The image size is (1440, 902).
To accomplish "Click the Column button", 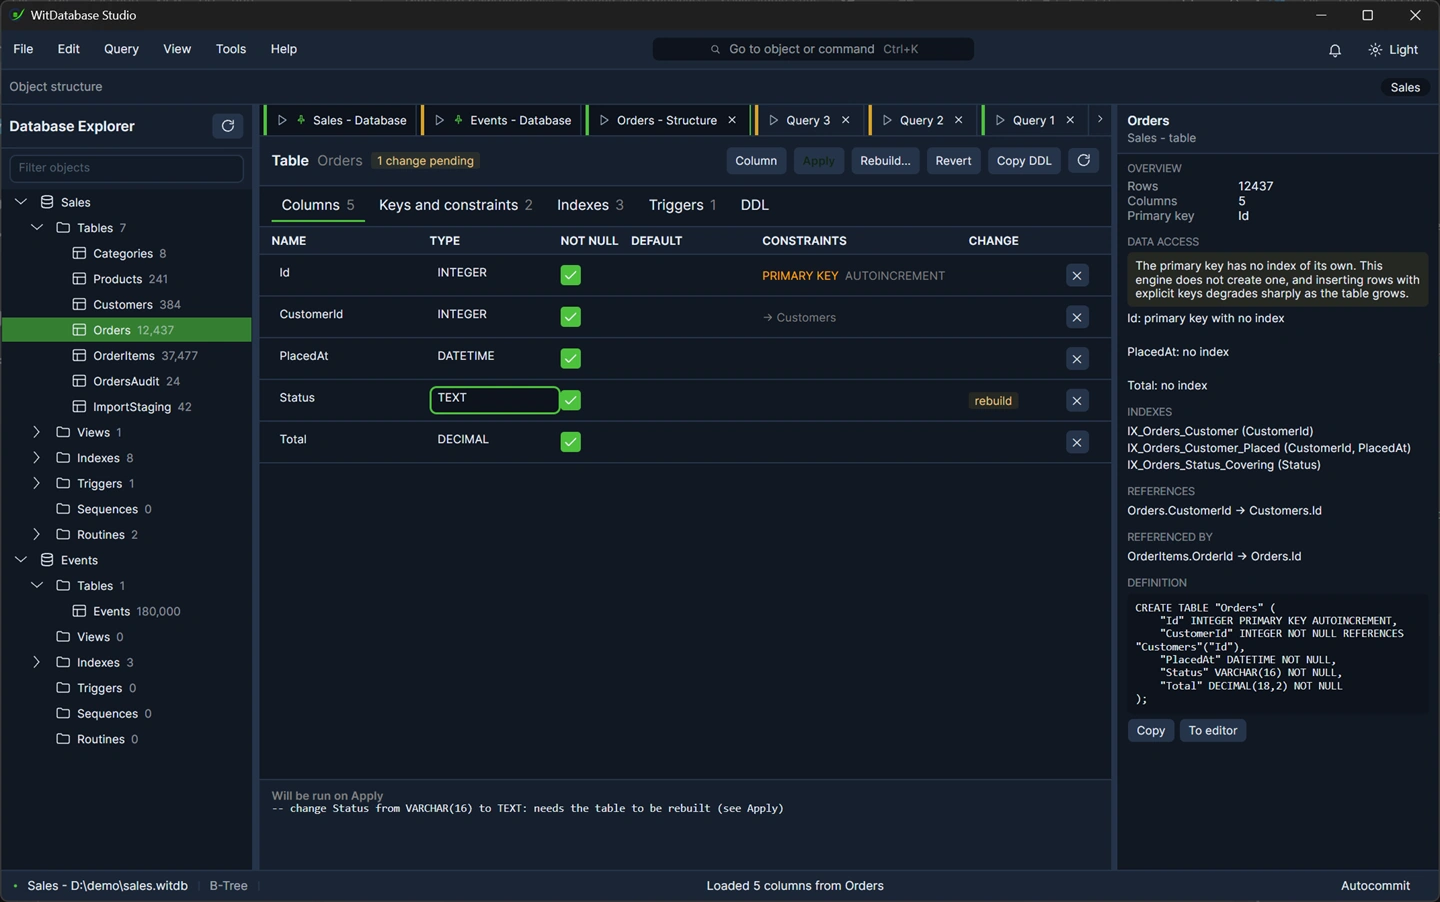I will coord(756,161).
